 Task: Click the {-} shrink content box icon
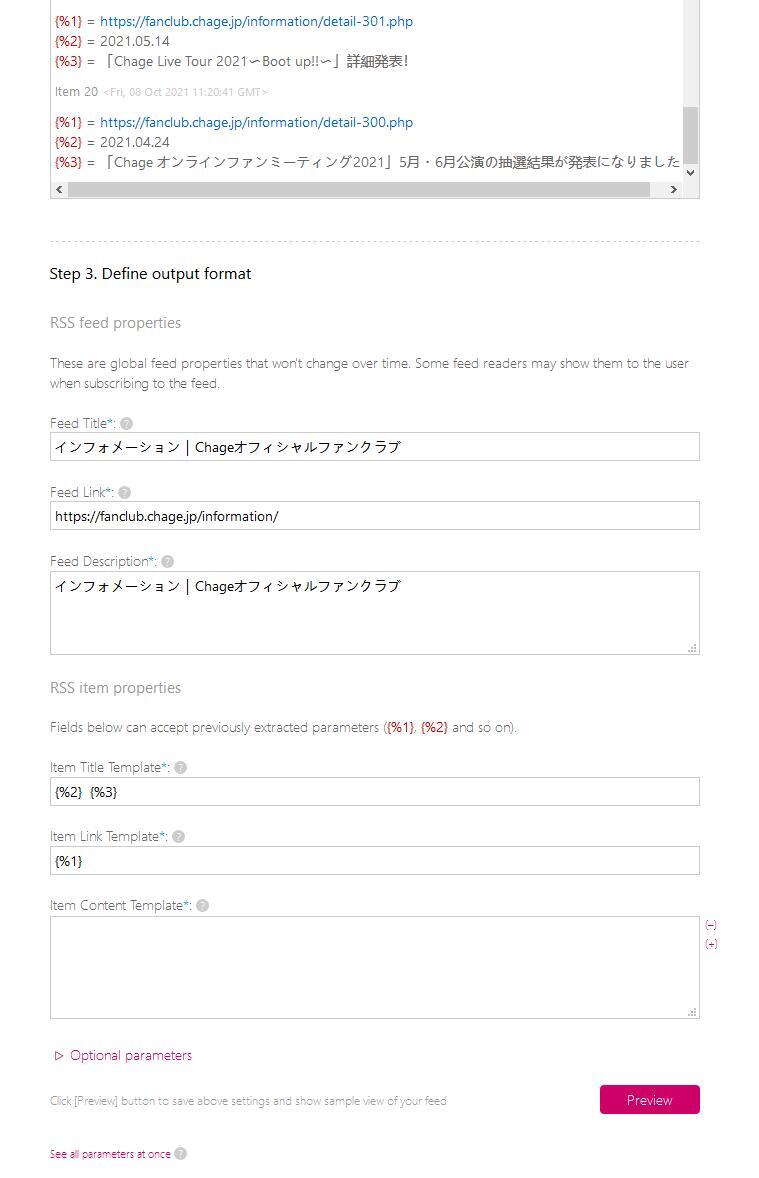pos(711,925)
